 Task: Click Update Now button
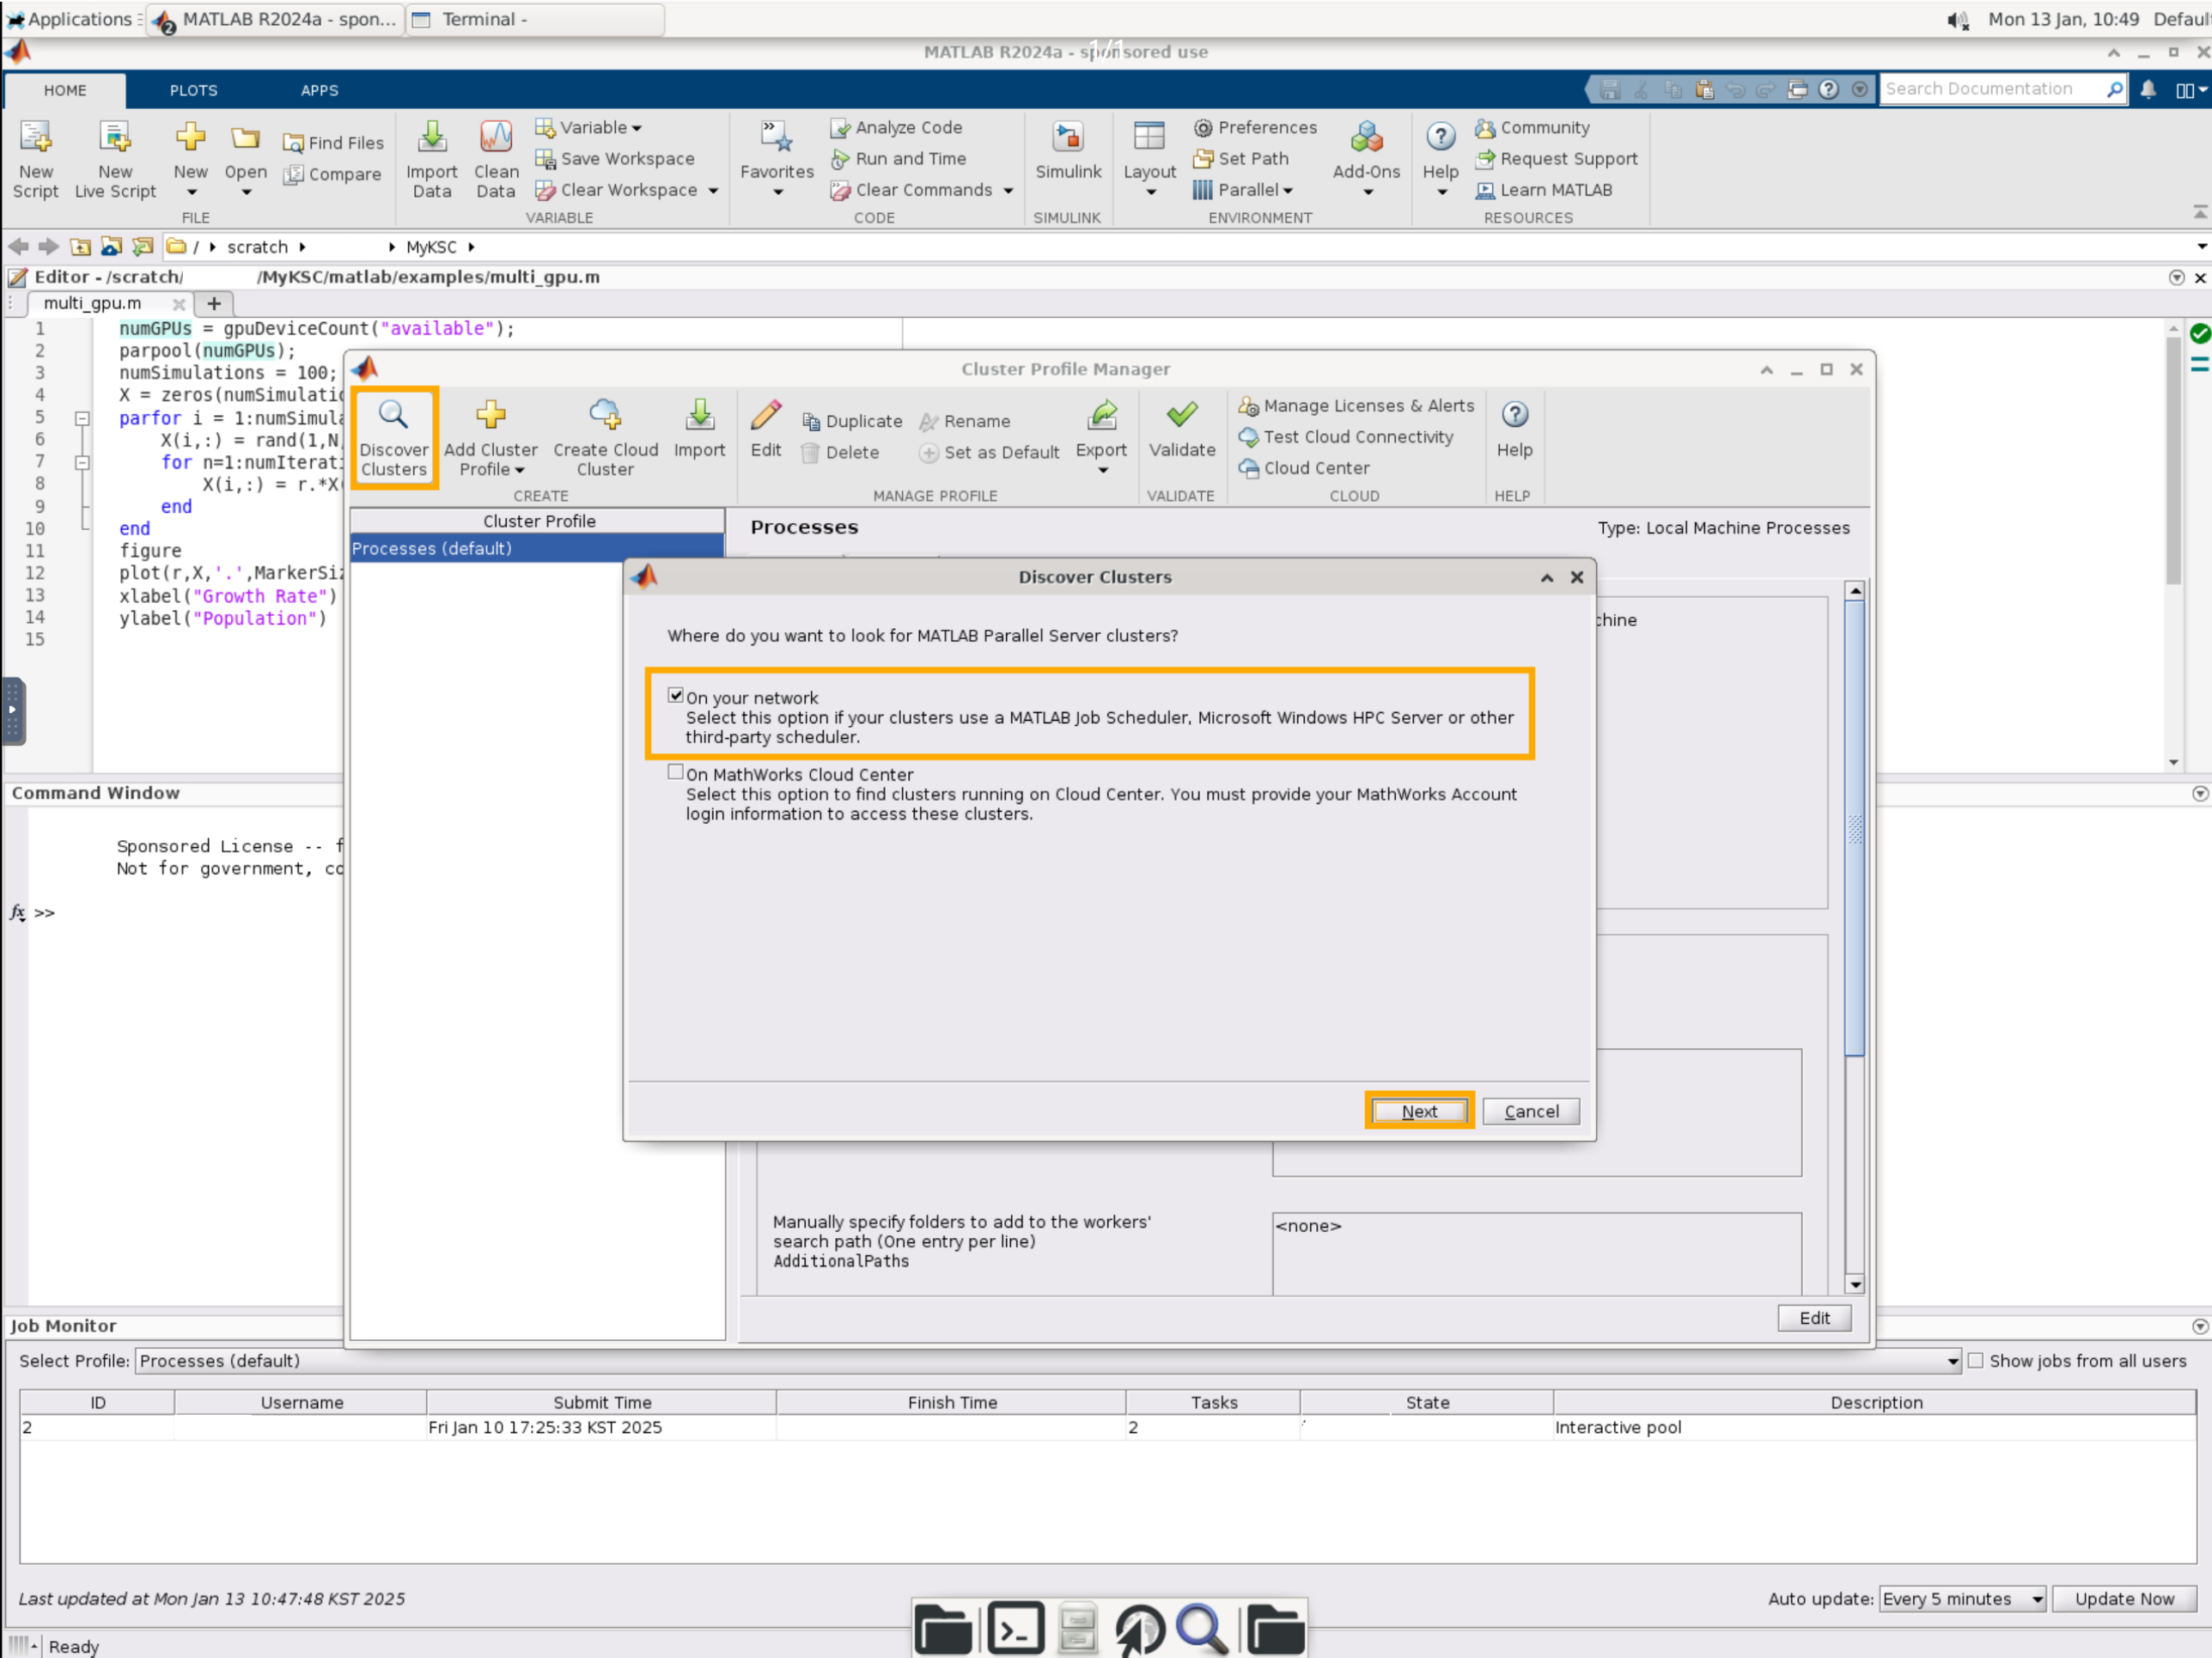click(x=2124, y=1599)
